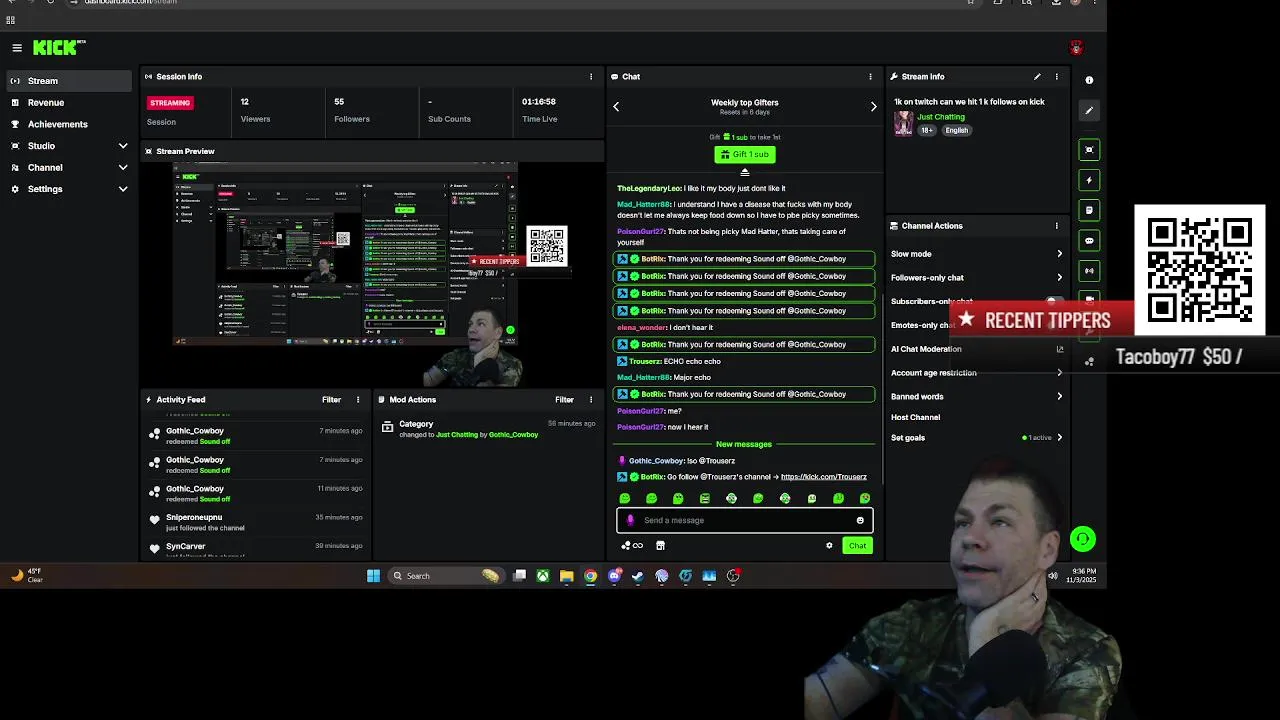1280x720 pixels.
Task: Open AI Chat Moderation external link
Action: [1060, 349]
